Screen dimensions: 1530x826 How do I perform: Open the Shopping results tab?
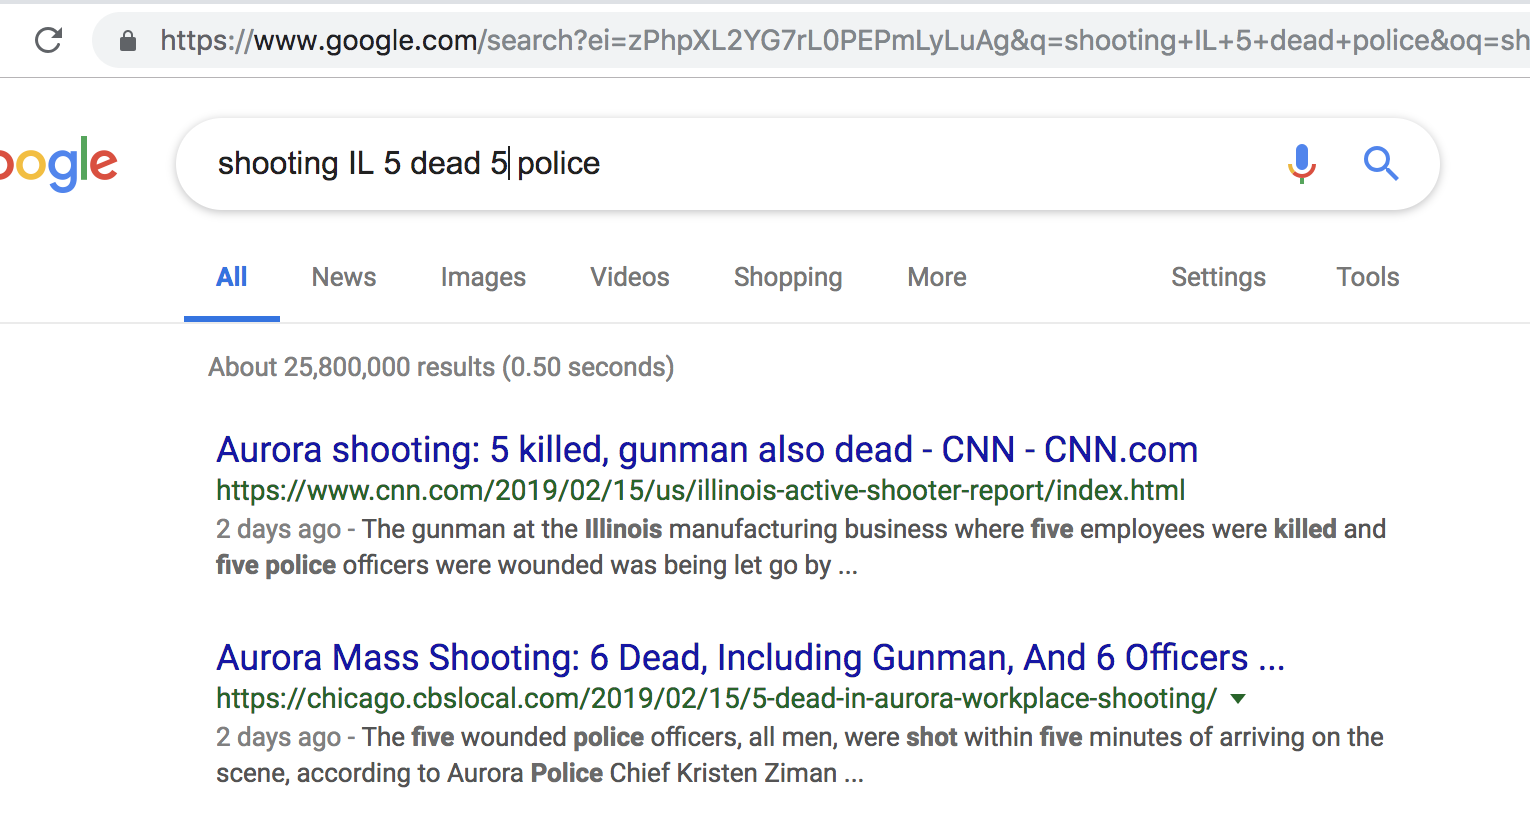[x=788, y=277]
